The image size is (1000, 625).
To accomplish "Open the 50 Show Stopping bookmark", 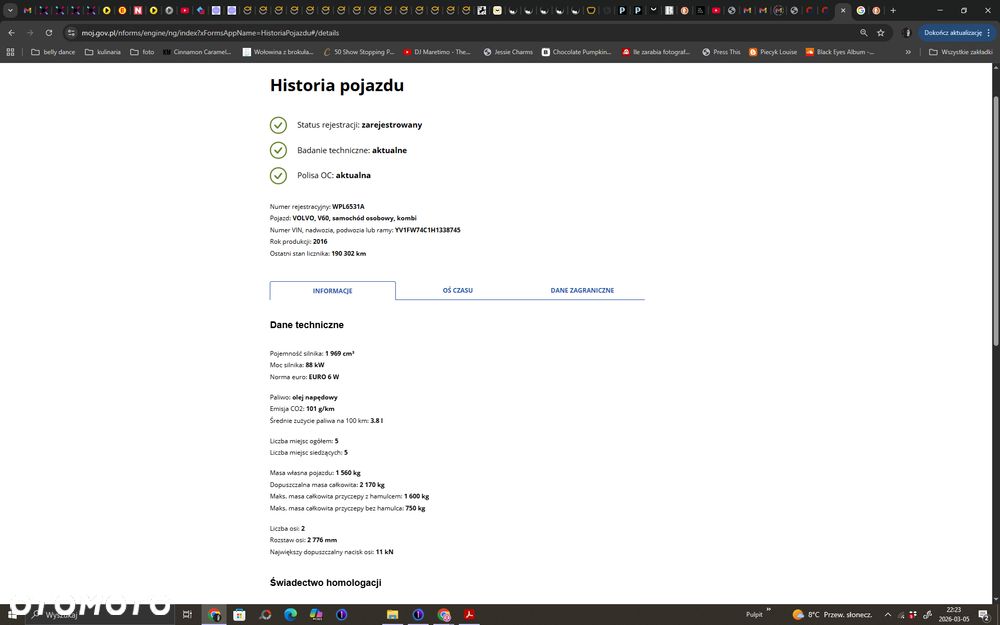I will click(359, 52).
